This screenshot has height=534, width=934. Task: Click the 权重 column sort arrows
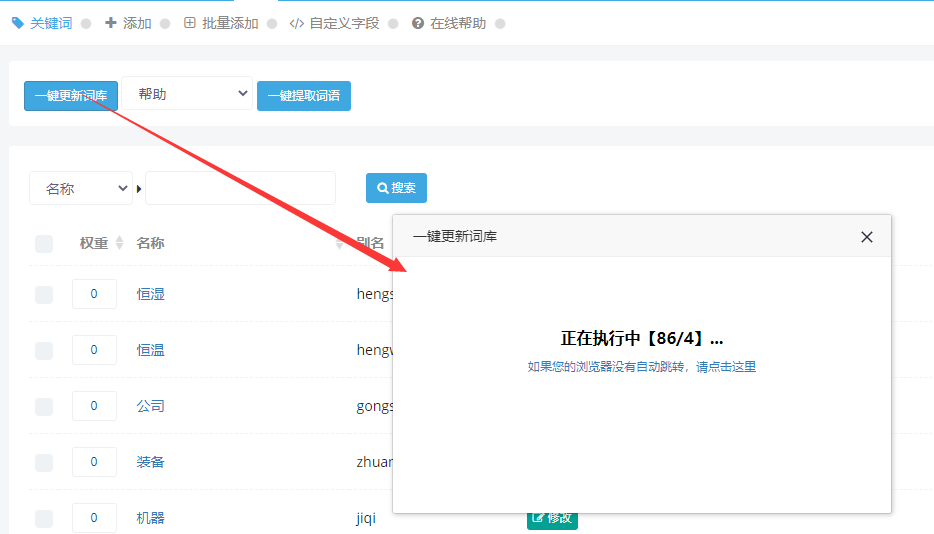(x=119, y=243)
